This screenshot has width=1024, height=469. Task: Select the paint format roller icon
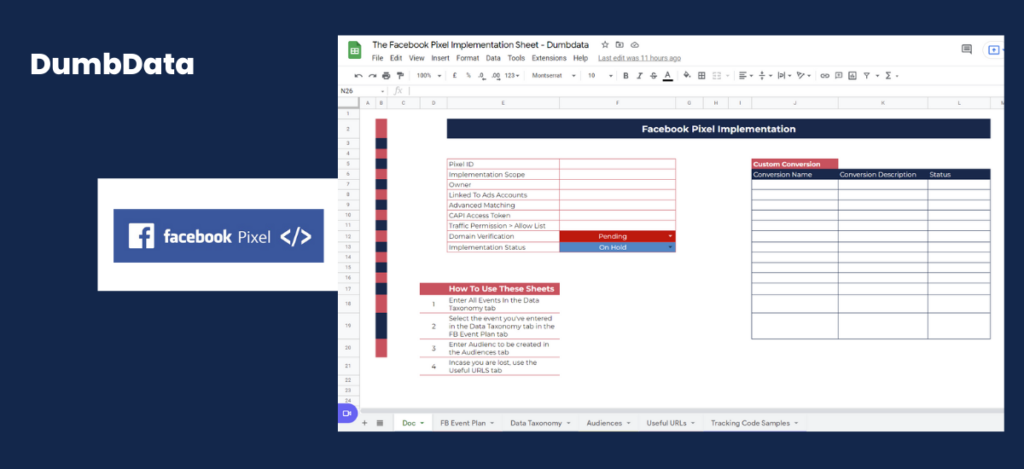(400, 76)
